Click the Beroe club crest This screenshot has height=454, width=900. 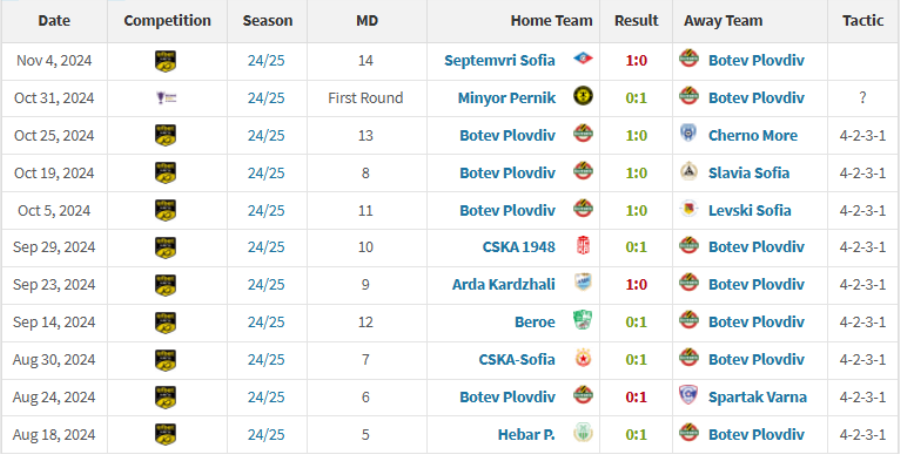(x=583, y=320)
